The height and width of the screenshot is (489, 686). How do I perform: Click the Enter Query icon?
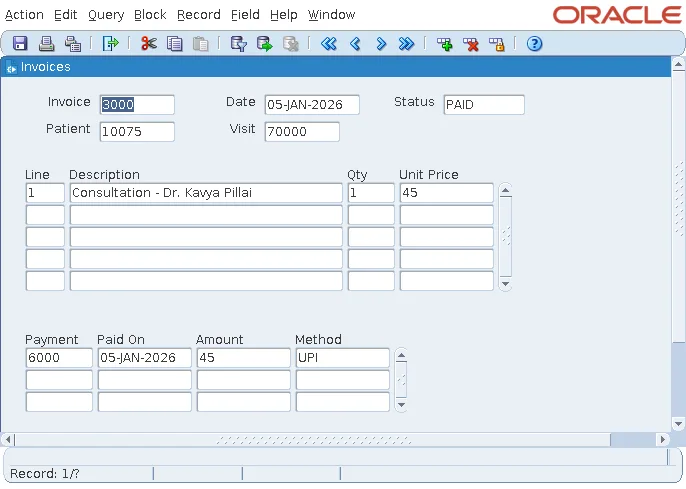click(x=239, y=44)
